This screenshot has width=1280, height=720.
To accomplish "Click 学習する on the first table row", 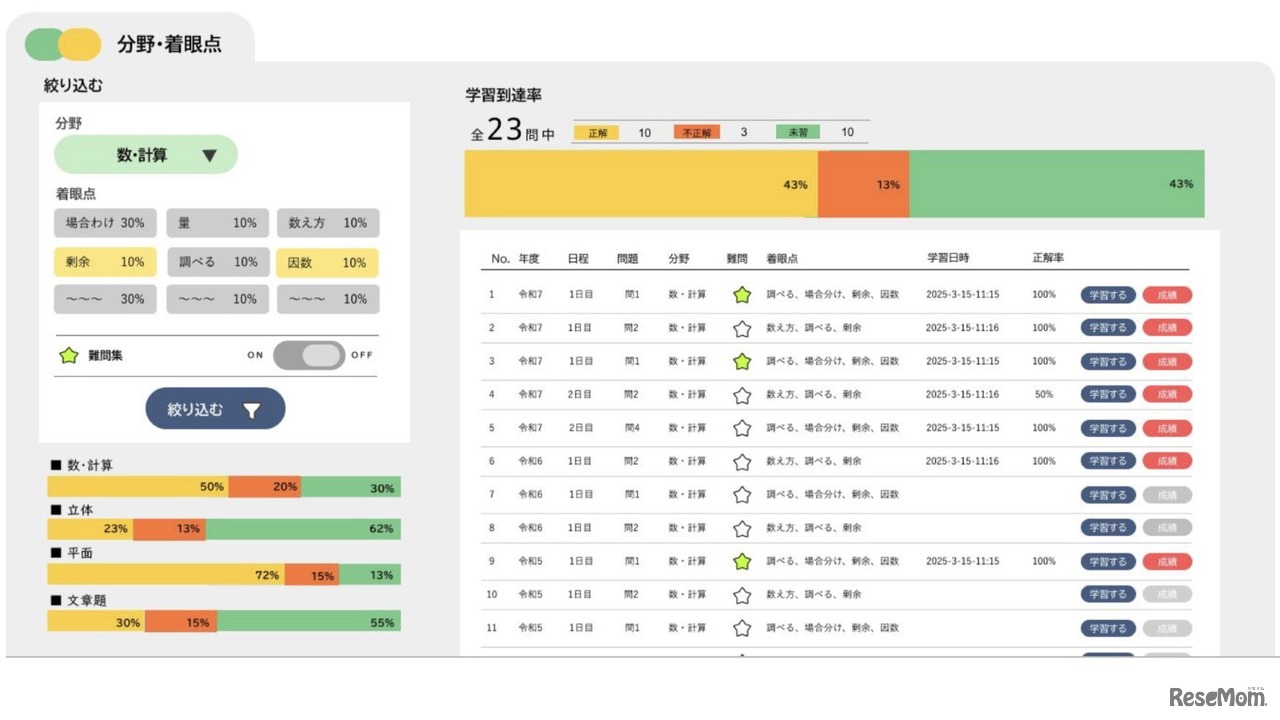I will (1107, 295).
